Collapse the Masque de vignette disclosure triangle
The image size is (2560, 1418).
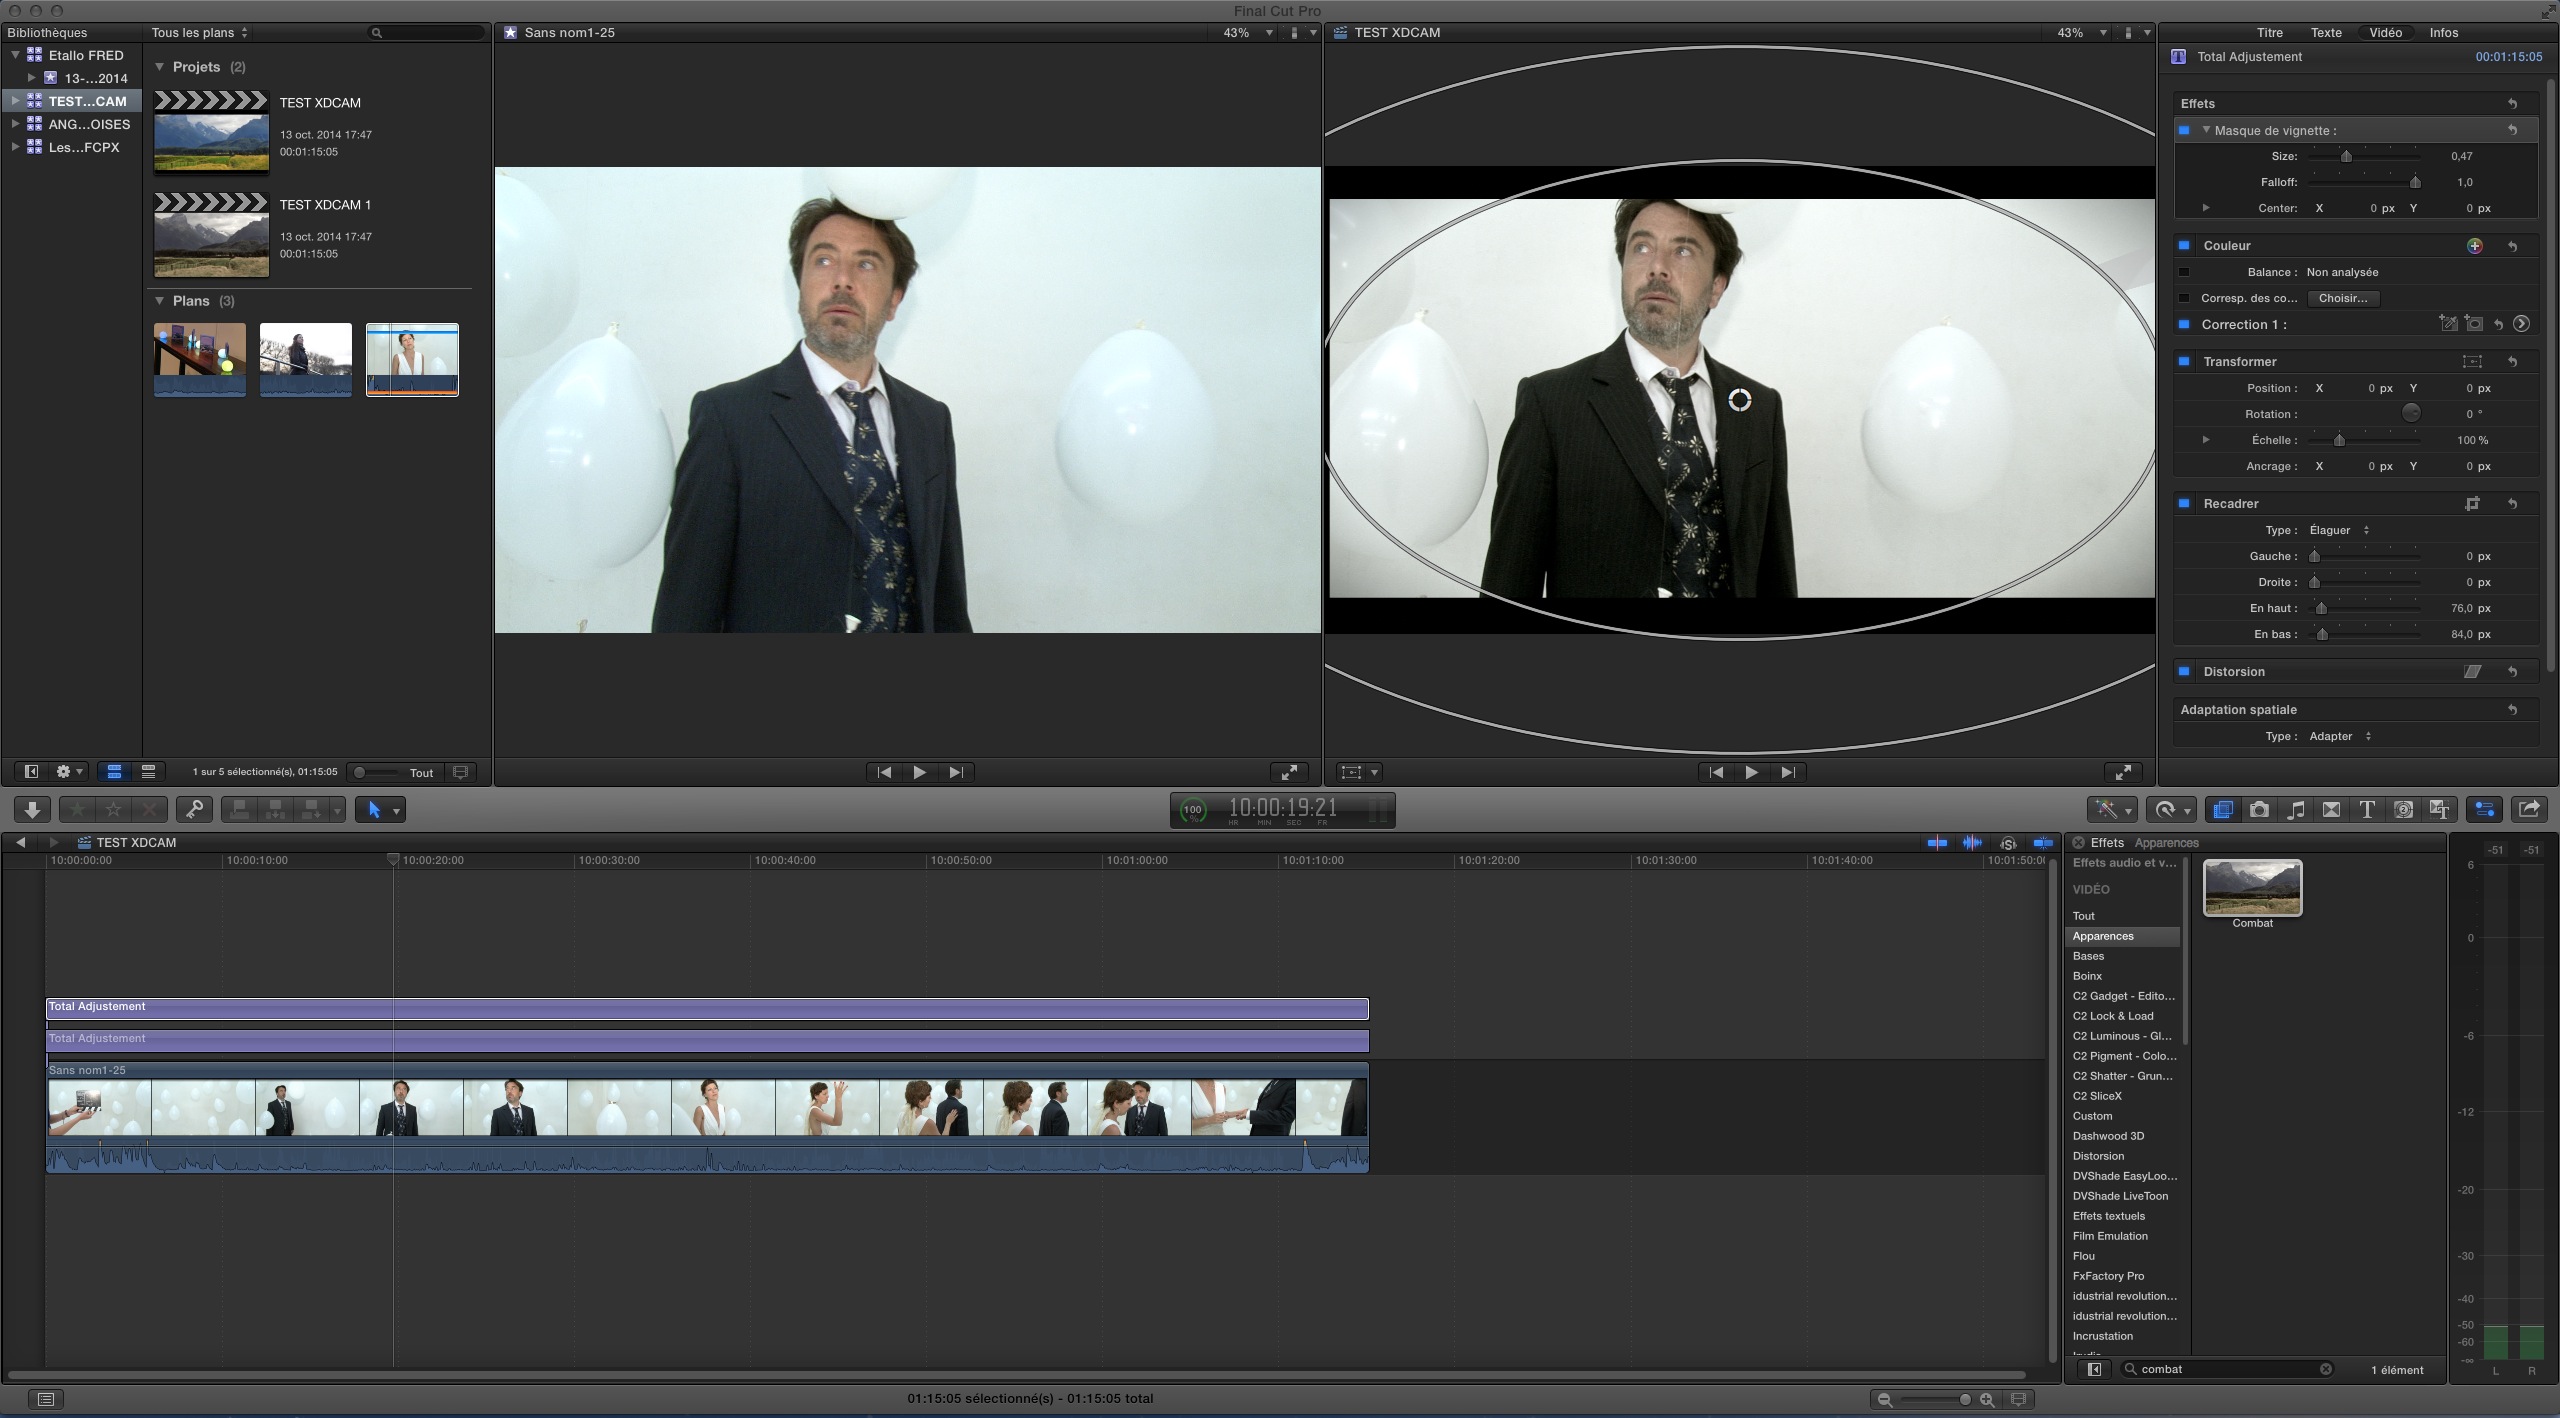(2208, 130)
